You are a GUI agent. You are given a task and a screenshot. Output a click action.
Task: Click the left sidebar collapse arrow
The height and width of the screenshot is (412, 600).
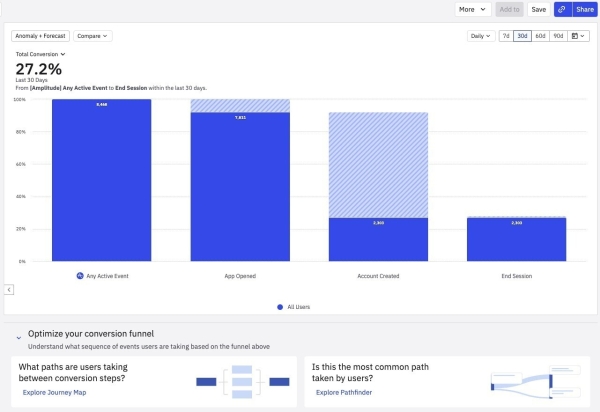pyautogui.click(x=9, y=289)
